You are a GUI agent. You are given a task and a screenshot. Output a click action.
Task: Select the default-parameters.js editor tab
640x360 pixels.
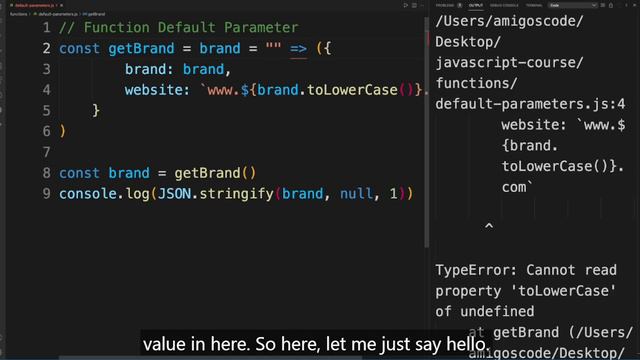coord(35,5)
